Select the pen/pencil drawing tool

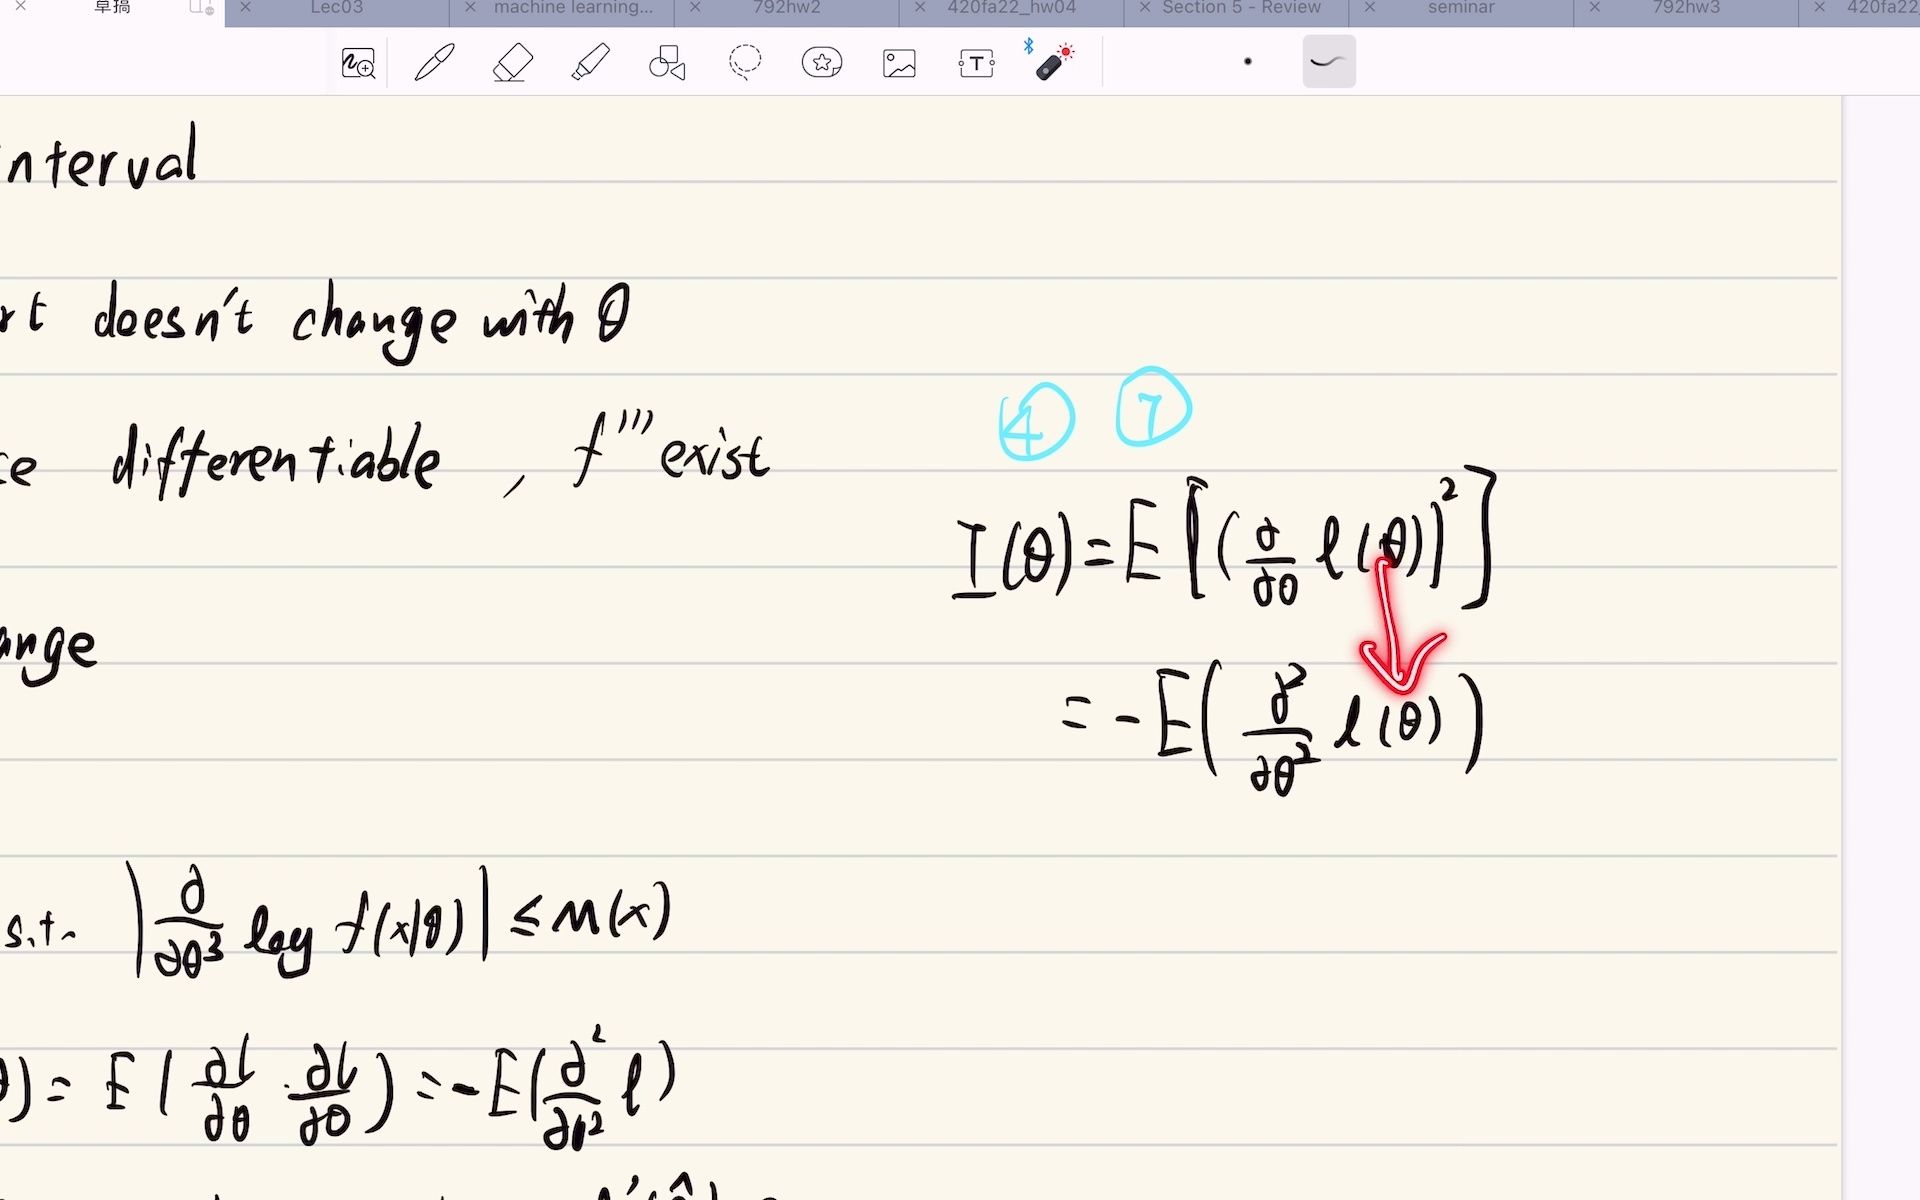[x=435, y=62]
